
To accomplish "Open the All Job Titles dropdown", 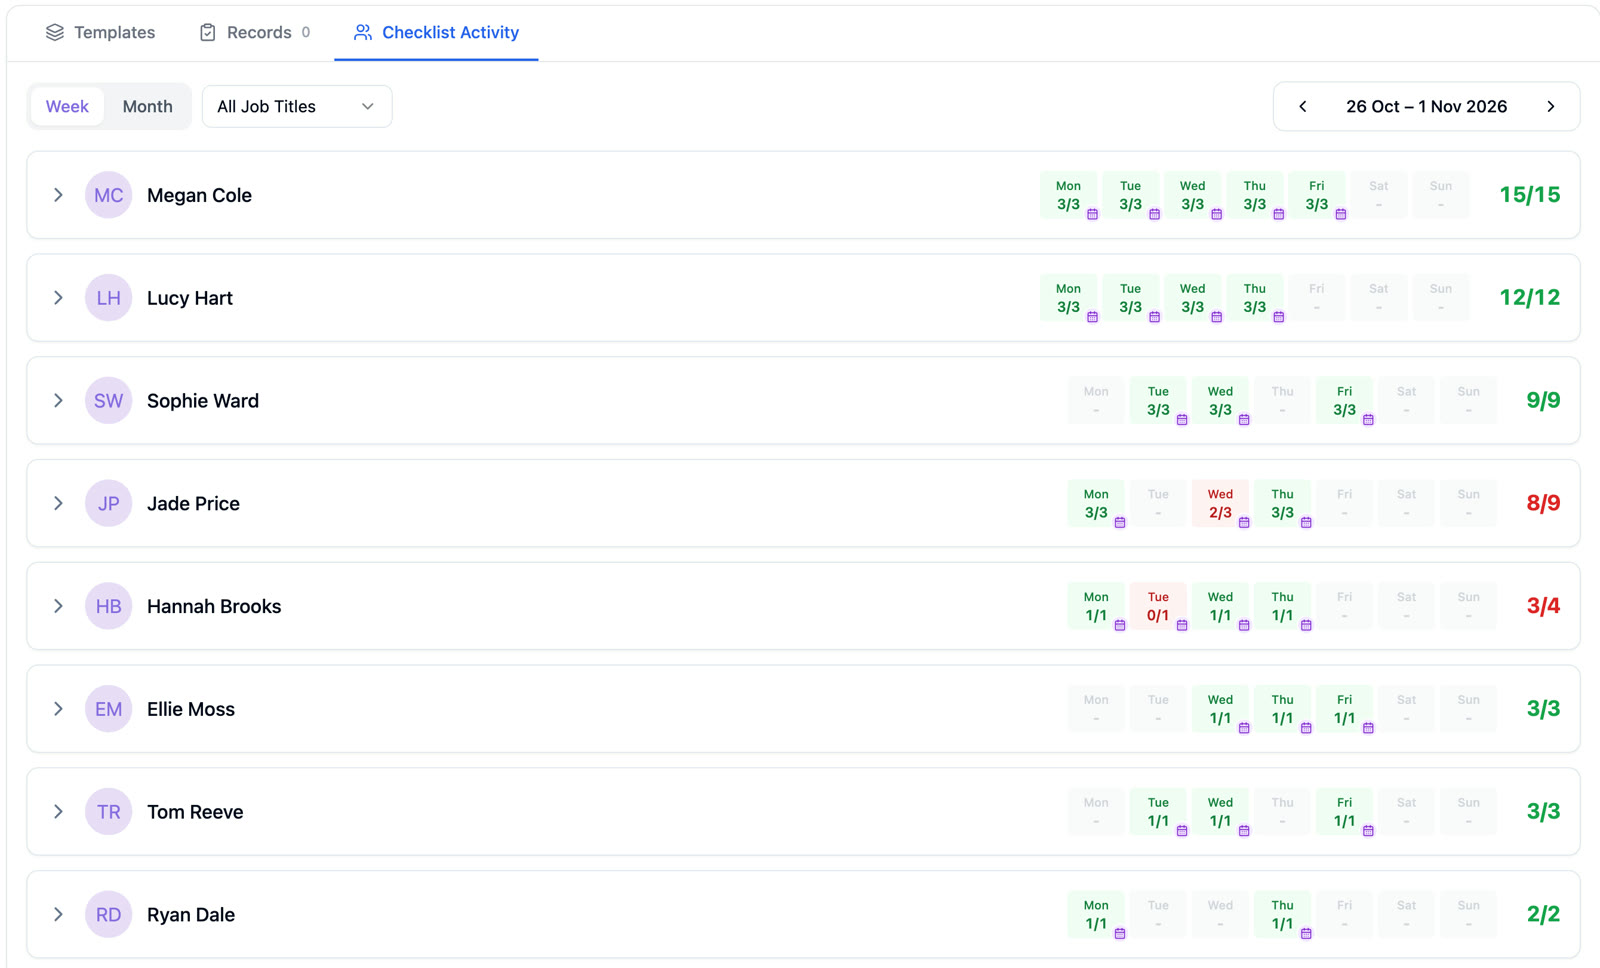I will pyautogui.click(x=297, y=106).
